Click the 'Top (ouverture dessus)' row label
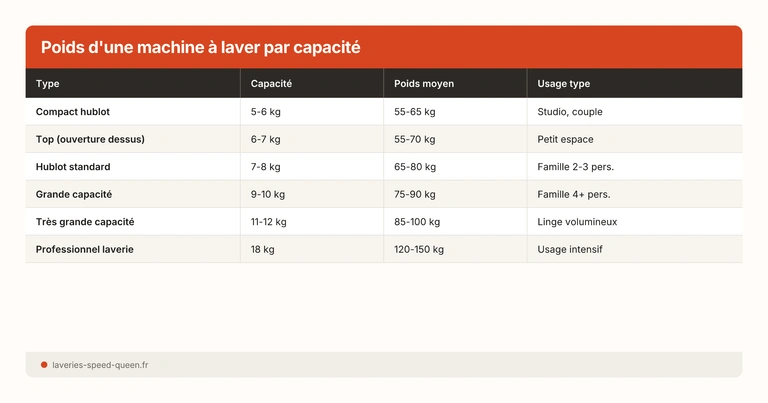Screen dimensions: 768x403 click(90, 139)
